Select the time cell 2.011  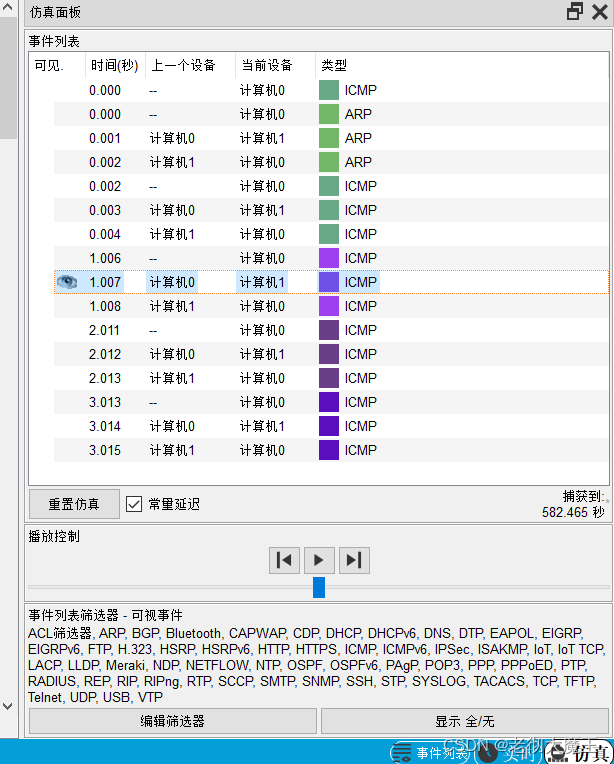pyautogui.click(x=105, y=330)
